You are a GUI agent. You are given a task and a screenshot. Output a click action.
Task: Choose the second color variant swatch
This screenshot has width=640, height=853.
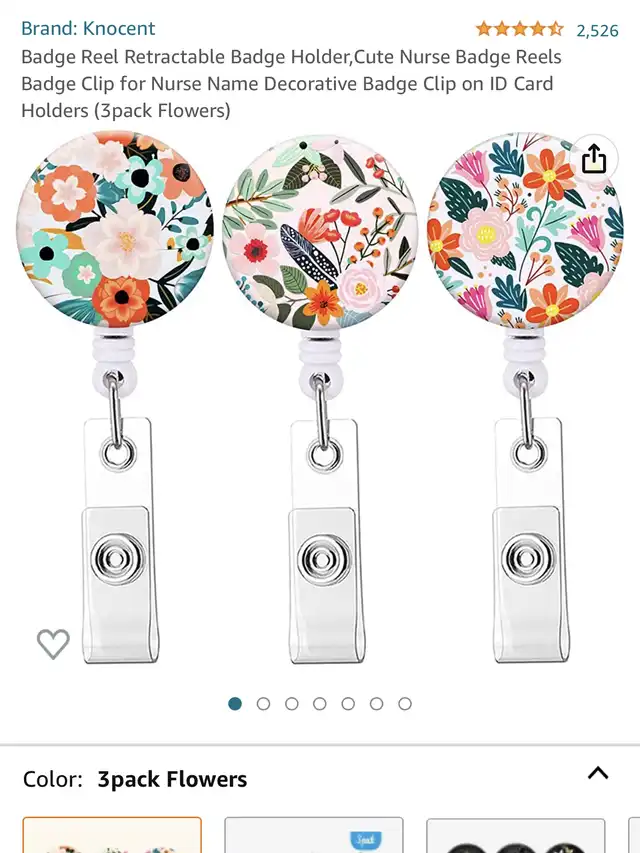click(x=314, y=835)
